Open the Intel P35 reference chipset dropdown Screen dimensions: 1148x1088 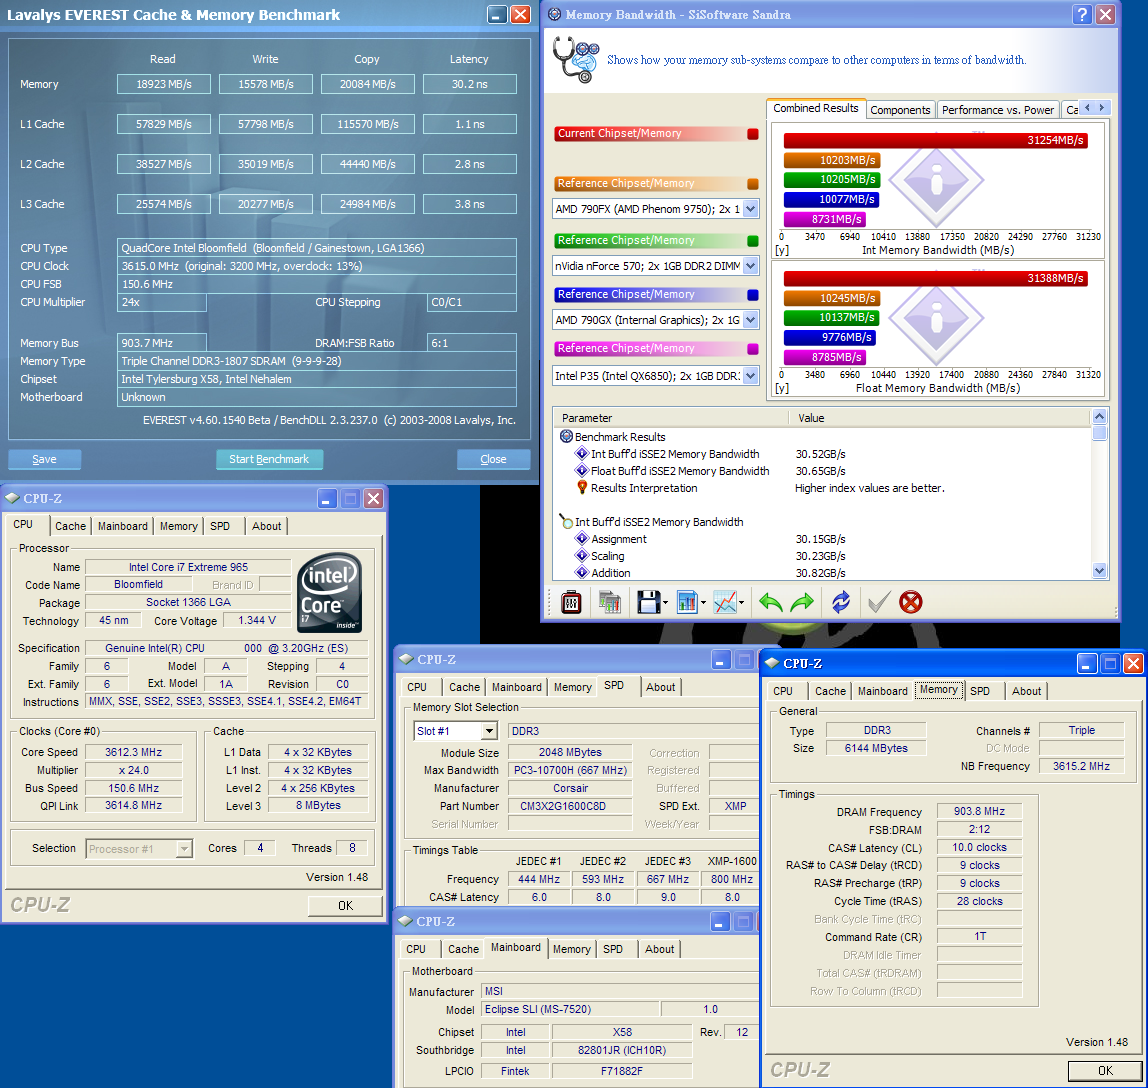pos(751,376)
